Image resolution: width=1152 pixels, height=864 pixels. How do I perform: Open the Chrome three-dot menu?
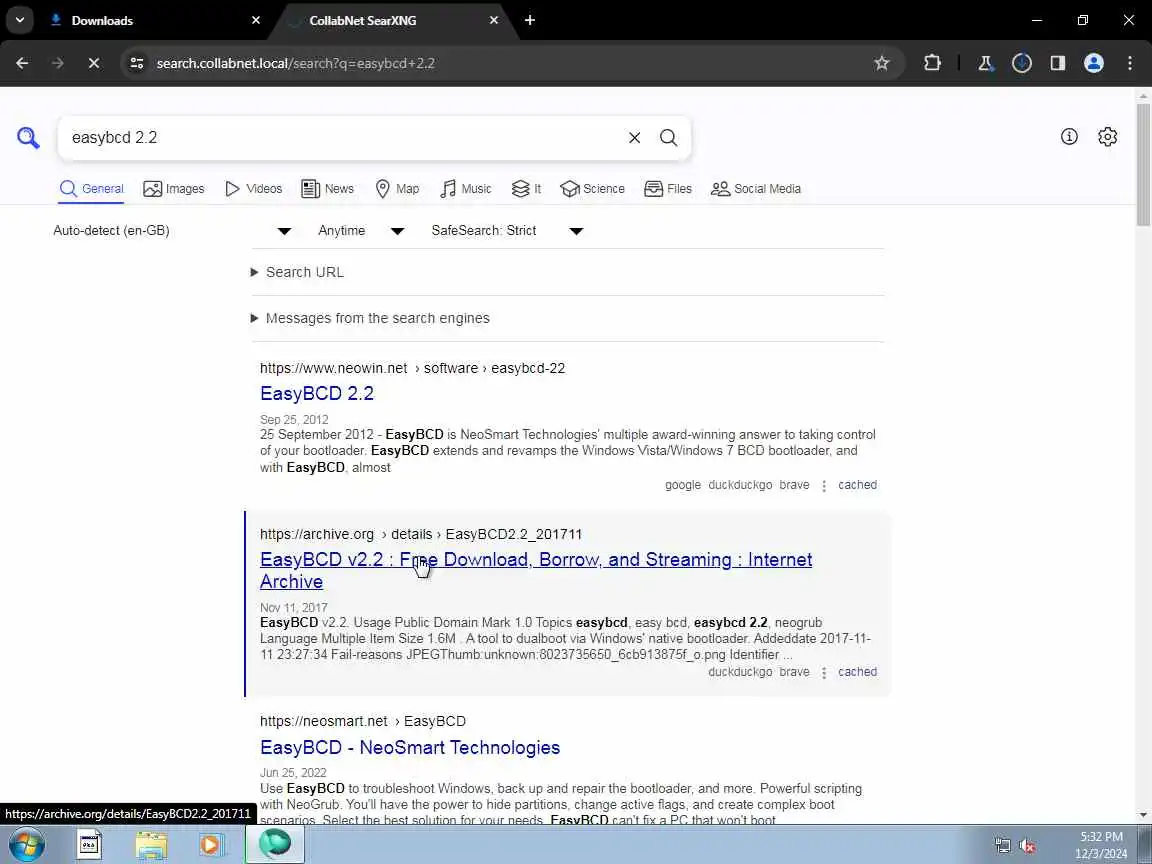pyautogui.click(x=1129, y=63)
